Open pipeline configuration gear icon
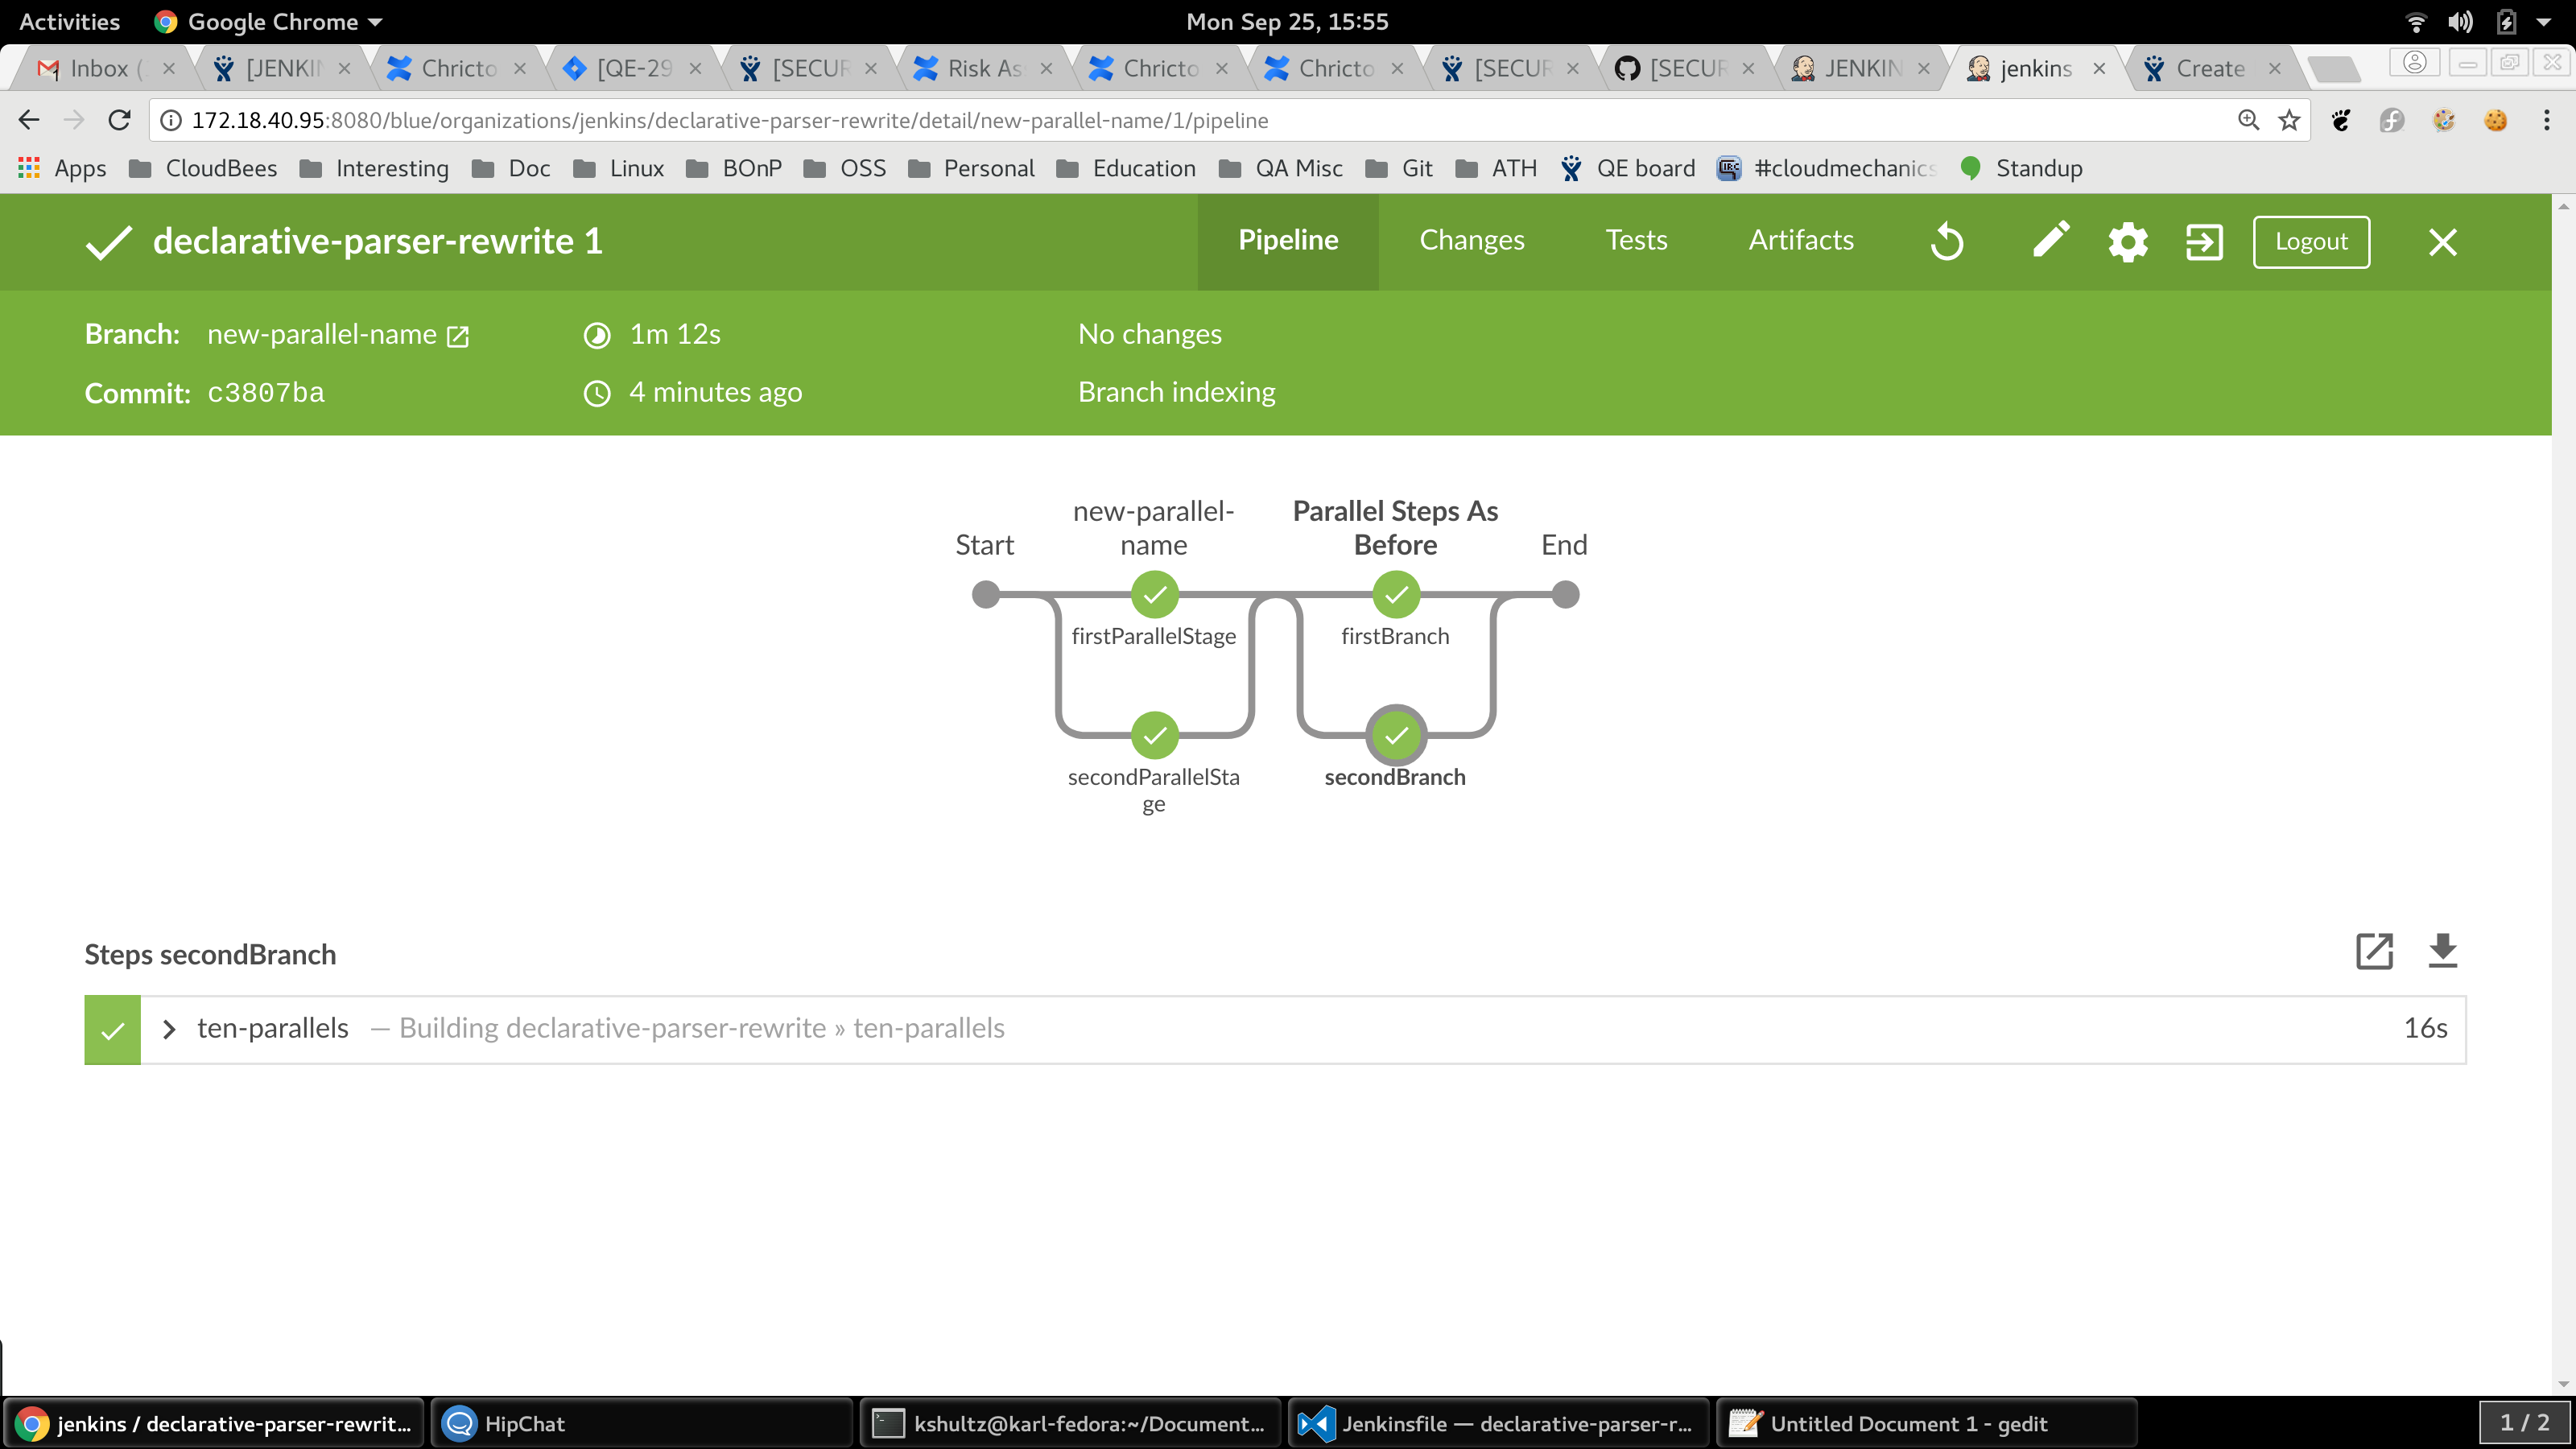 [2127, 242]
